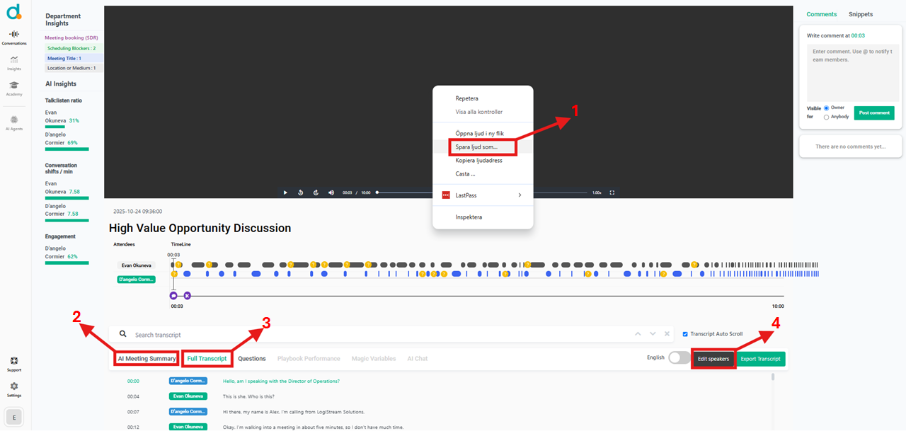Viewport: 906px width, 432px height.
Task: Switch the English language toggle
Action: 679,358
